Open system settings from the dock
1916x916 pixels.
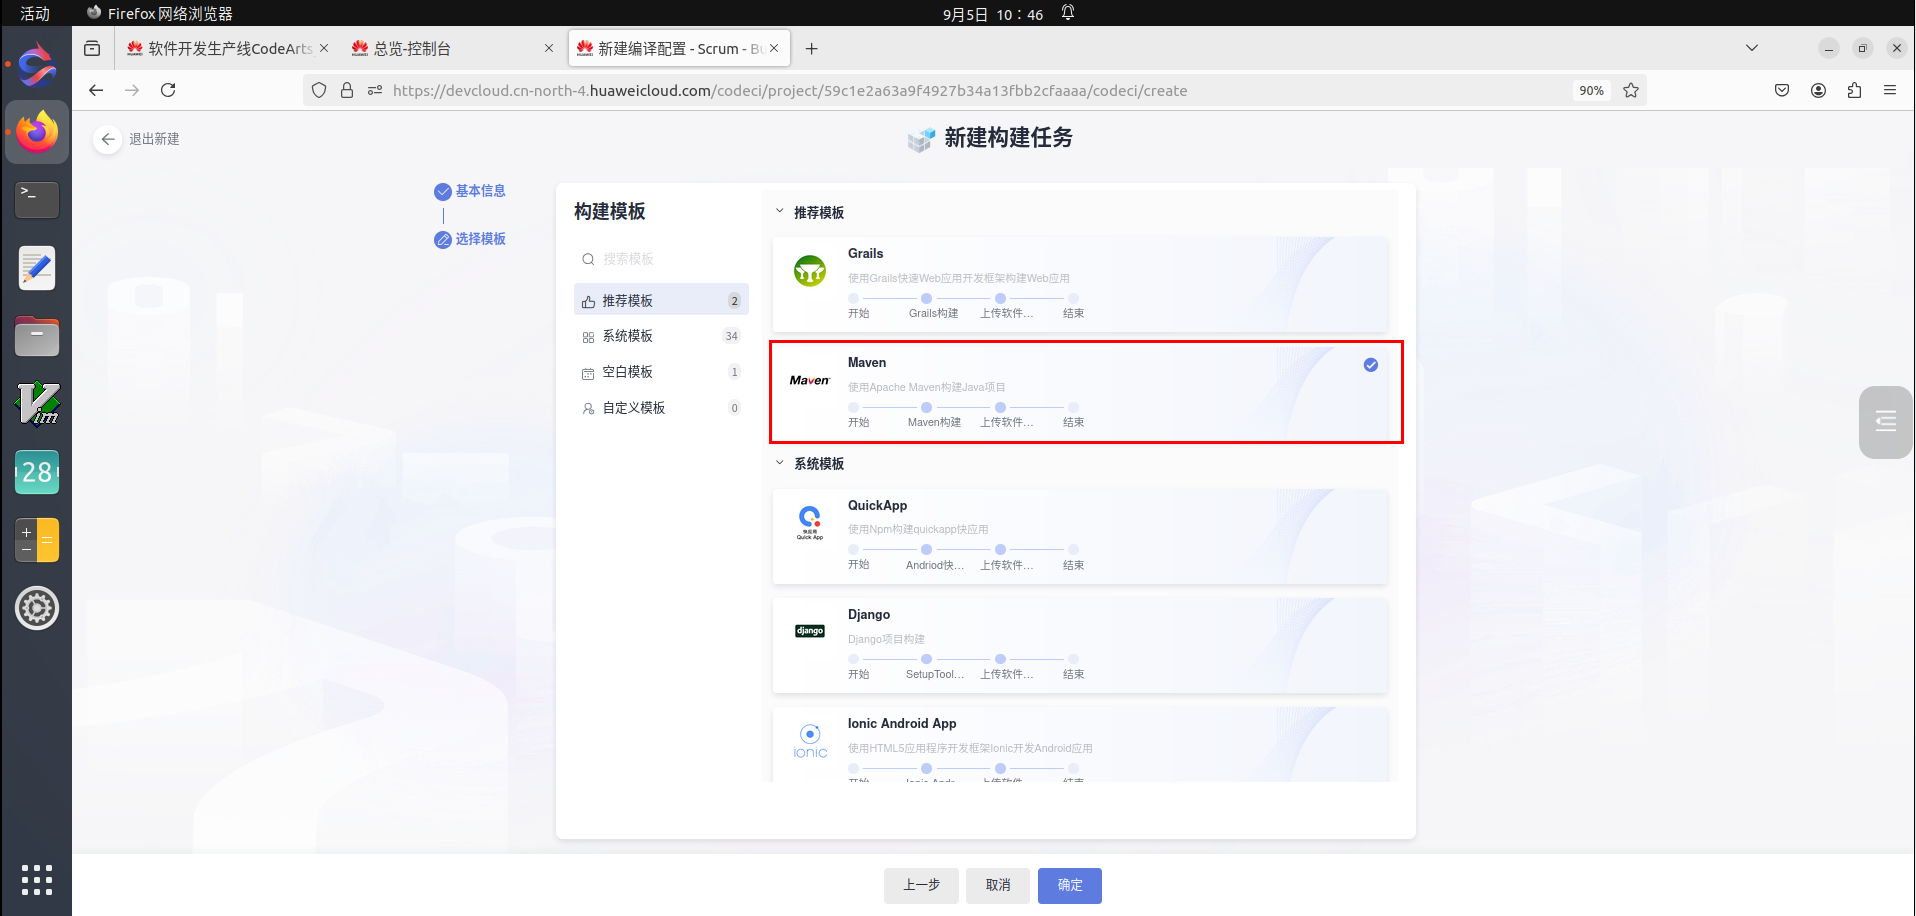click(37, 608)
